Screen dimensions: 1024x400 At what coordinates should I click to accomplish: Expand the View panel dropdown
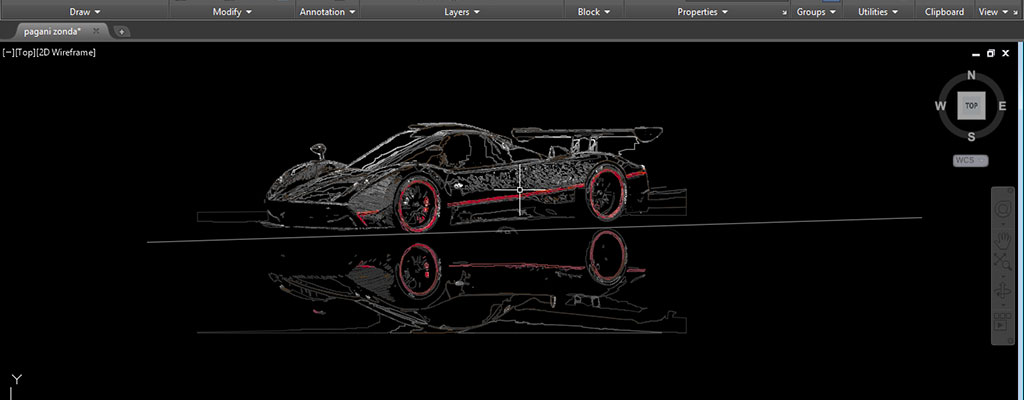click(993, 12)
